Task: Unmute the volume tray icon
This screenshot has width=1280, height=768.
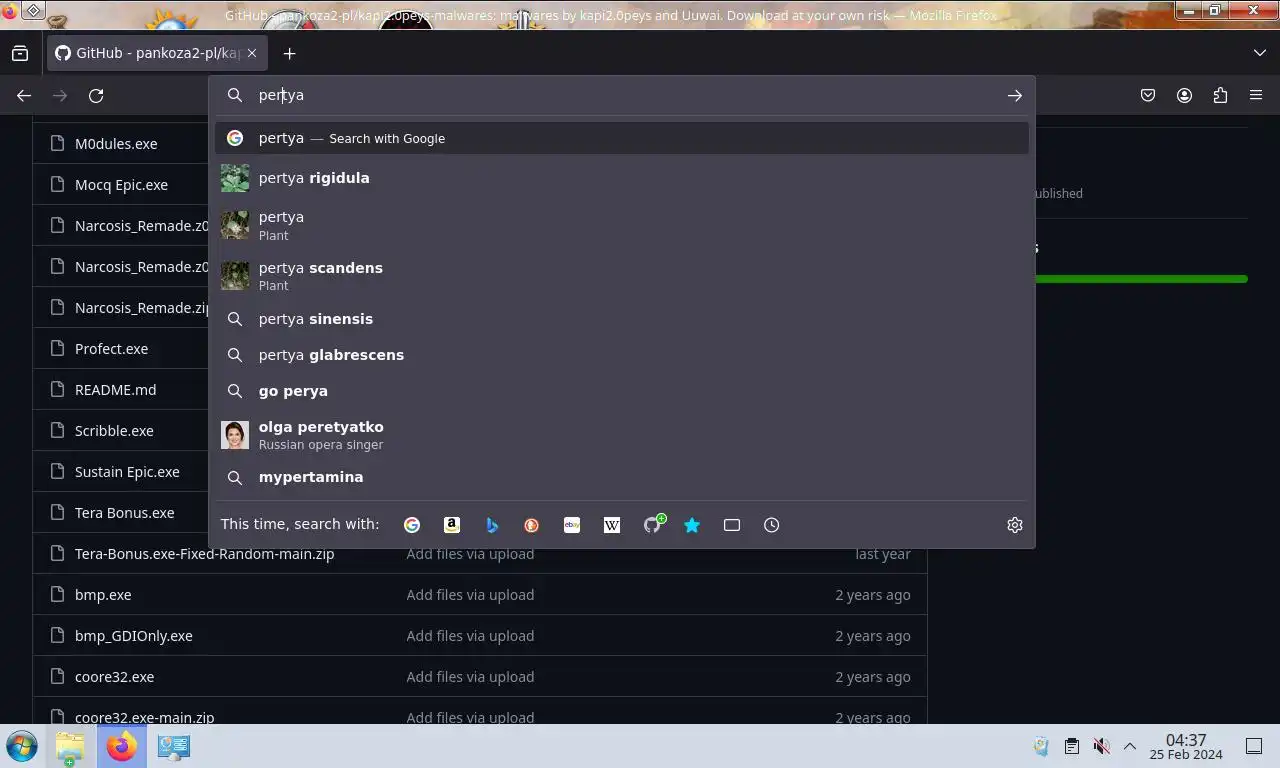Action: pyautogui.click(x=1101, y=746)
